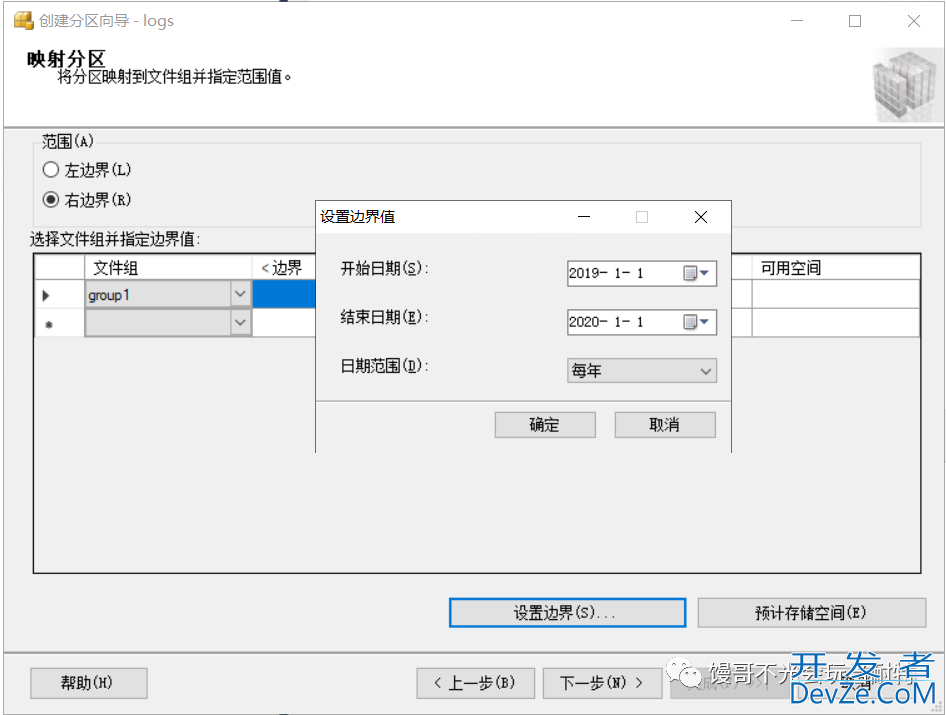Minimize the 设置边界值 dialog
The image size is (946, 715).
[x=583, y=217]
